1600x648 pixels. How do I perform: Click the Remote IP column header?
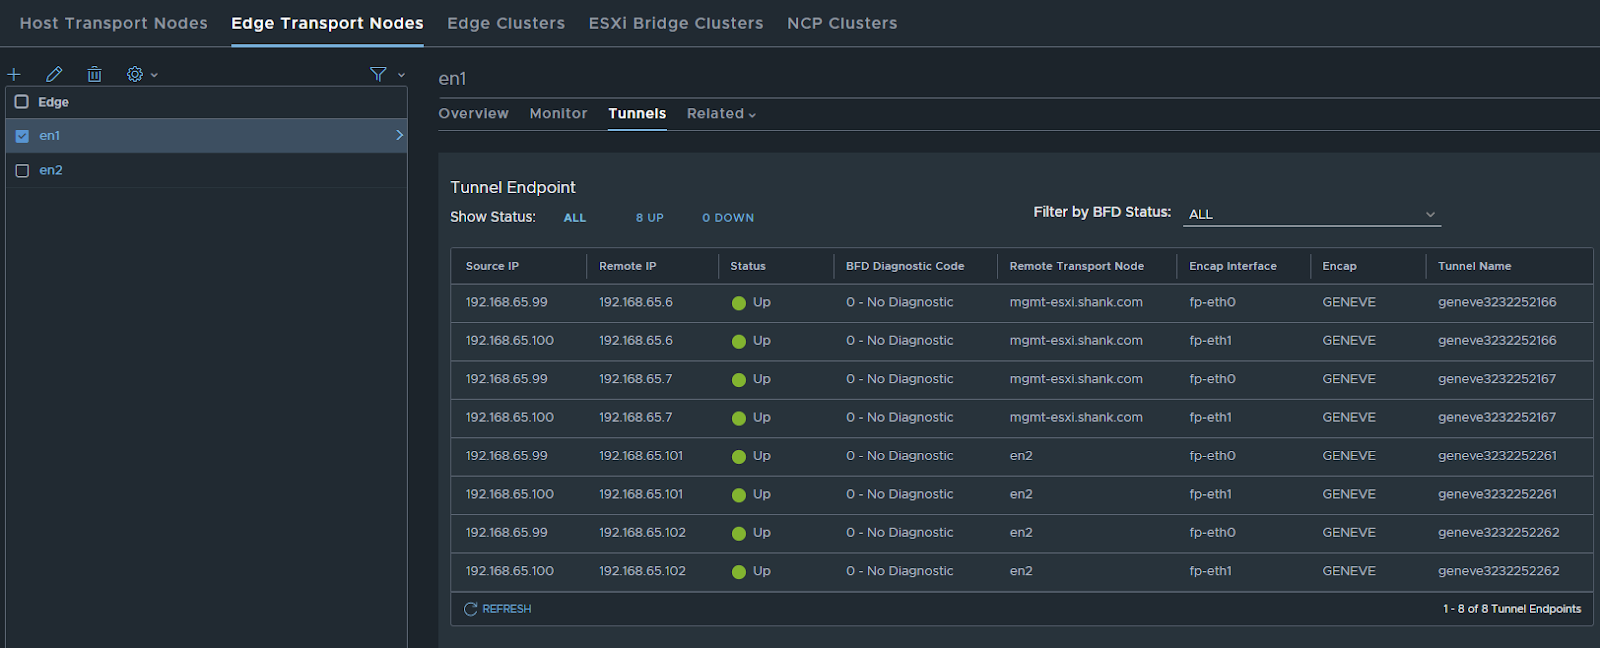pos(628,266)
